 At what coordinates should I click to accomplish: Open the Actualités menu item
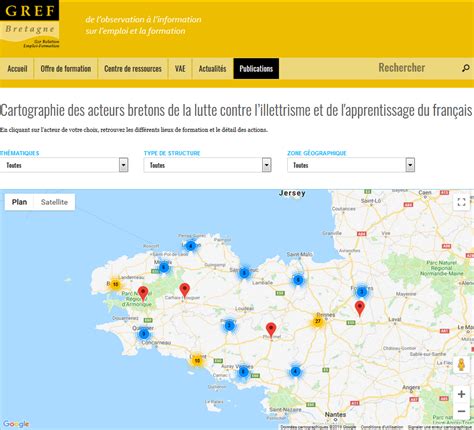click(x=212, y=69)
